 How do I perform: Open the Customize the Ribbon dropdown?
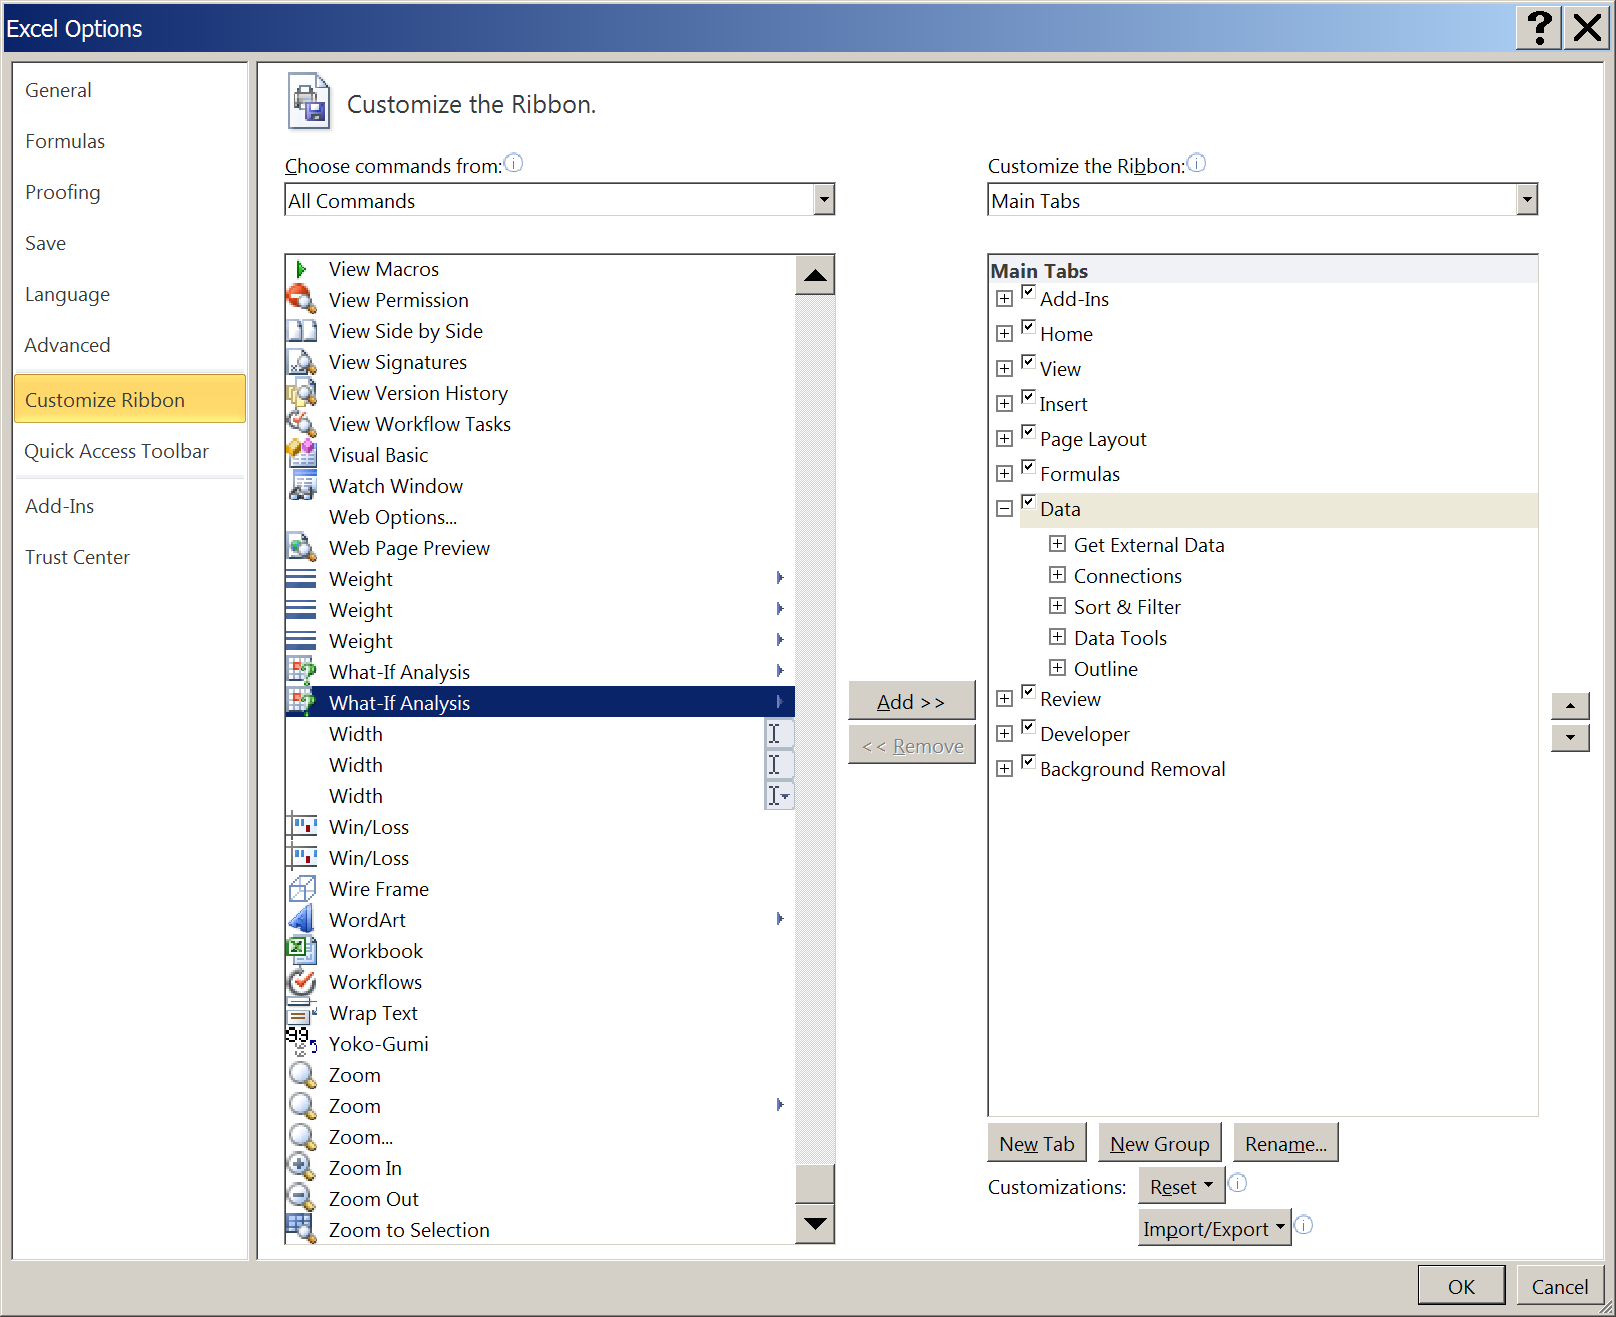coord(1526,200)
